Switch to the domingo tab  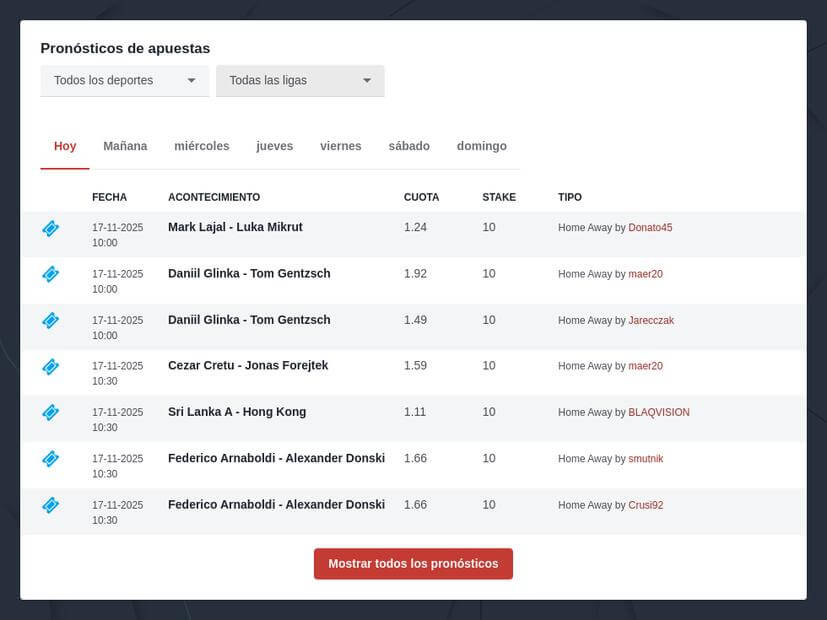pyautogui.click(x=481, y=145)
